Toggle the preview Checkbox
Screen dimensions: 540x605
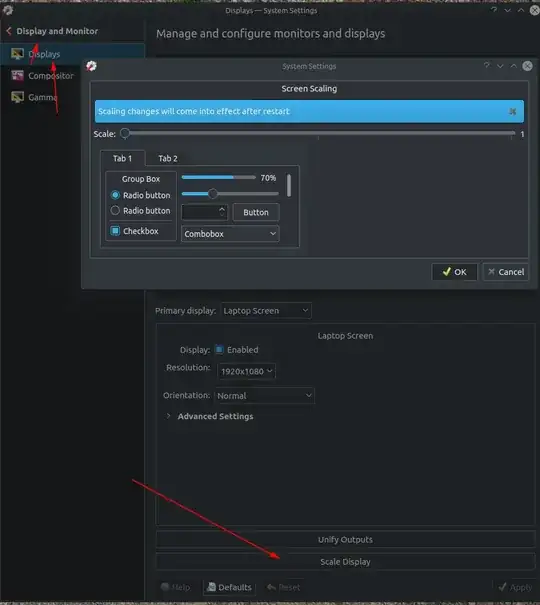coord(115,231)
